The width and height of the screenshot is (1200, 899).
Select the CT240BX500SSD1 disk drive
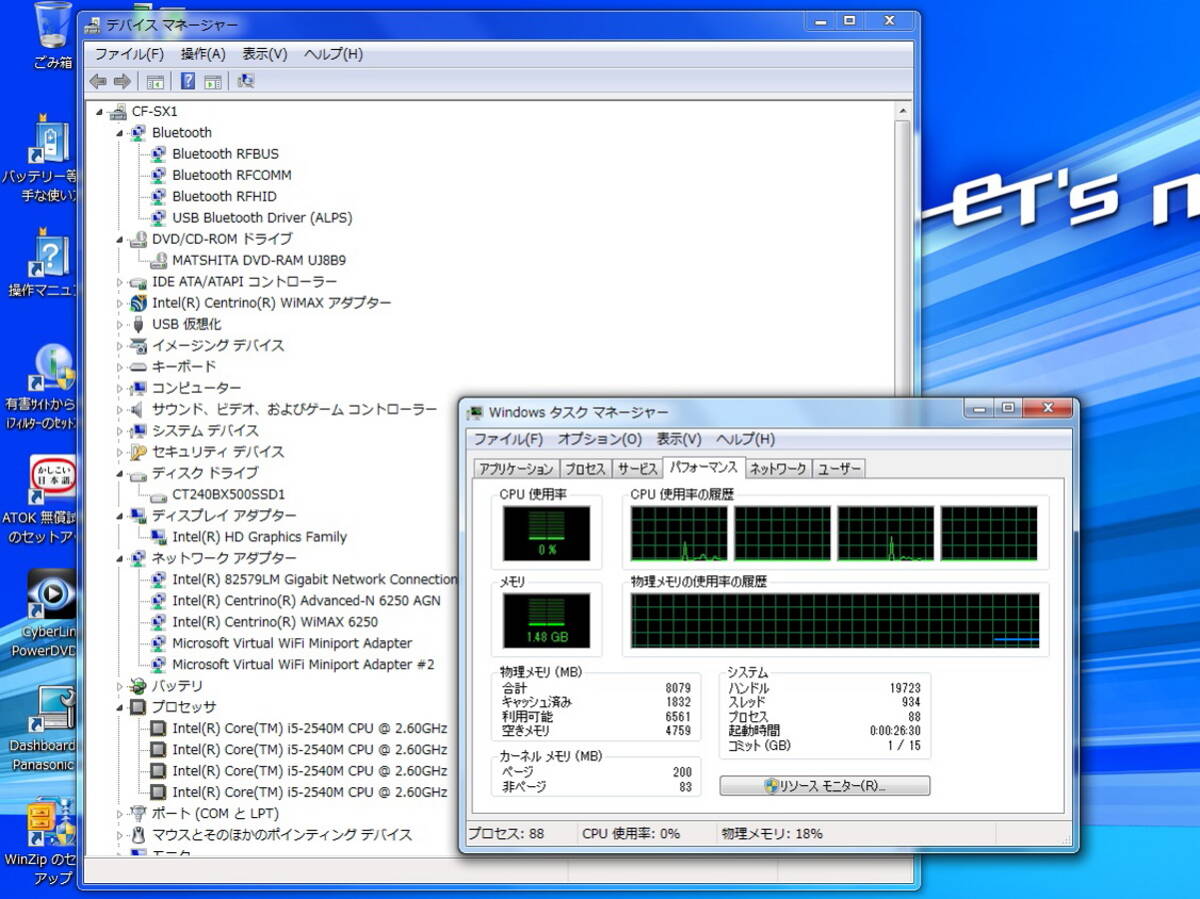pos(228,494)
